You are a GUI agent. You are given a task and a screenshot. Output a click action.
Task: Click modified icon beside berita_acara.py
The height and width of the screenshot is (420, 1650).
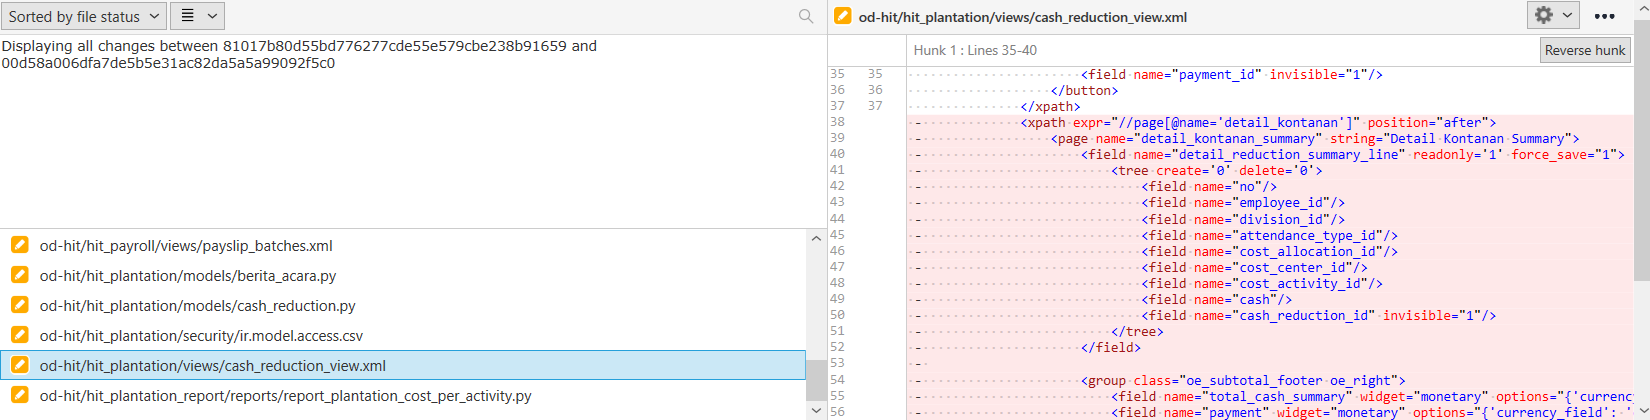pos(19,275)
